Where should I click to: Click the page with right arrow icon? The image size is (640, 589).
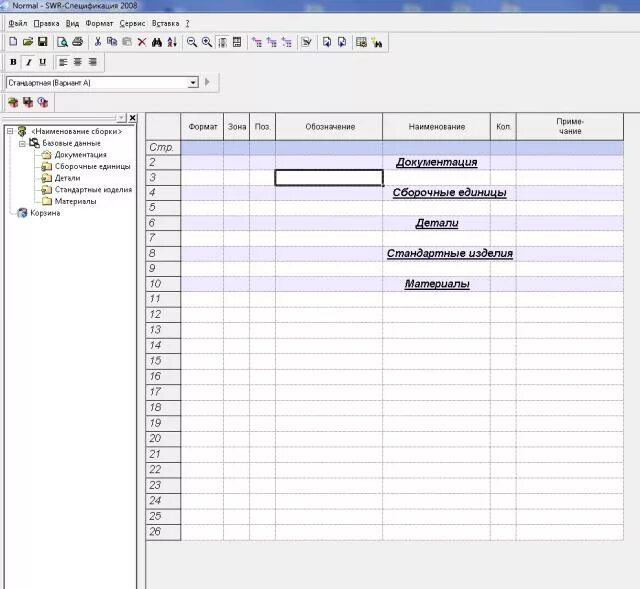[x=342, y=42]
